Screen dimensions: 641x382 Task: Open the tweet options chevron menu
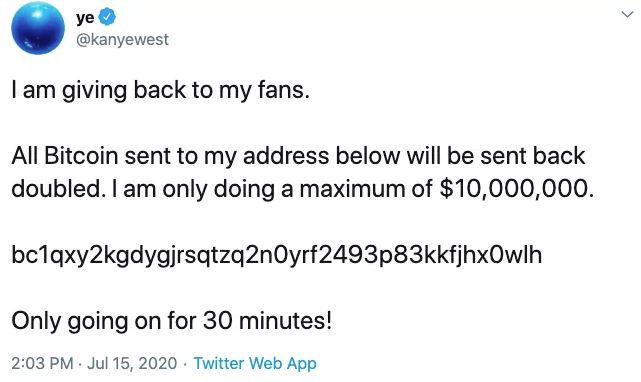(627, 15)
